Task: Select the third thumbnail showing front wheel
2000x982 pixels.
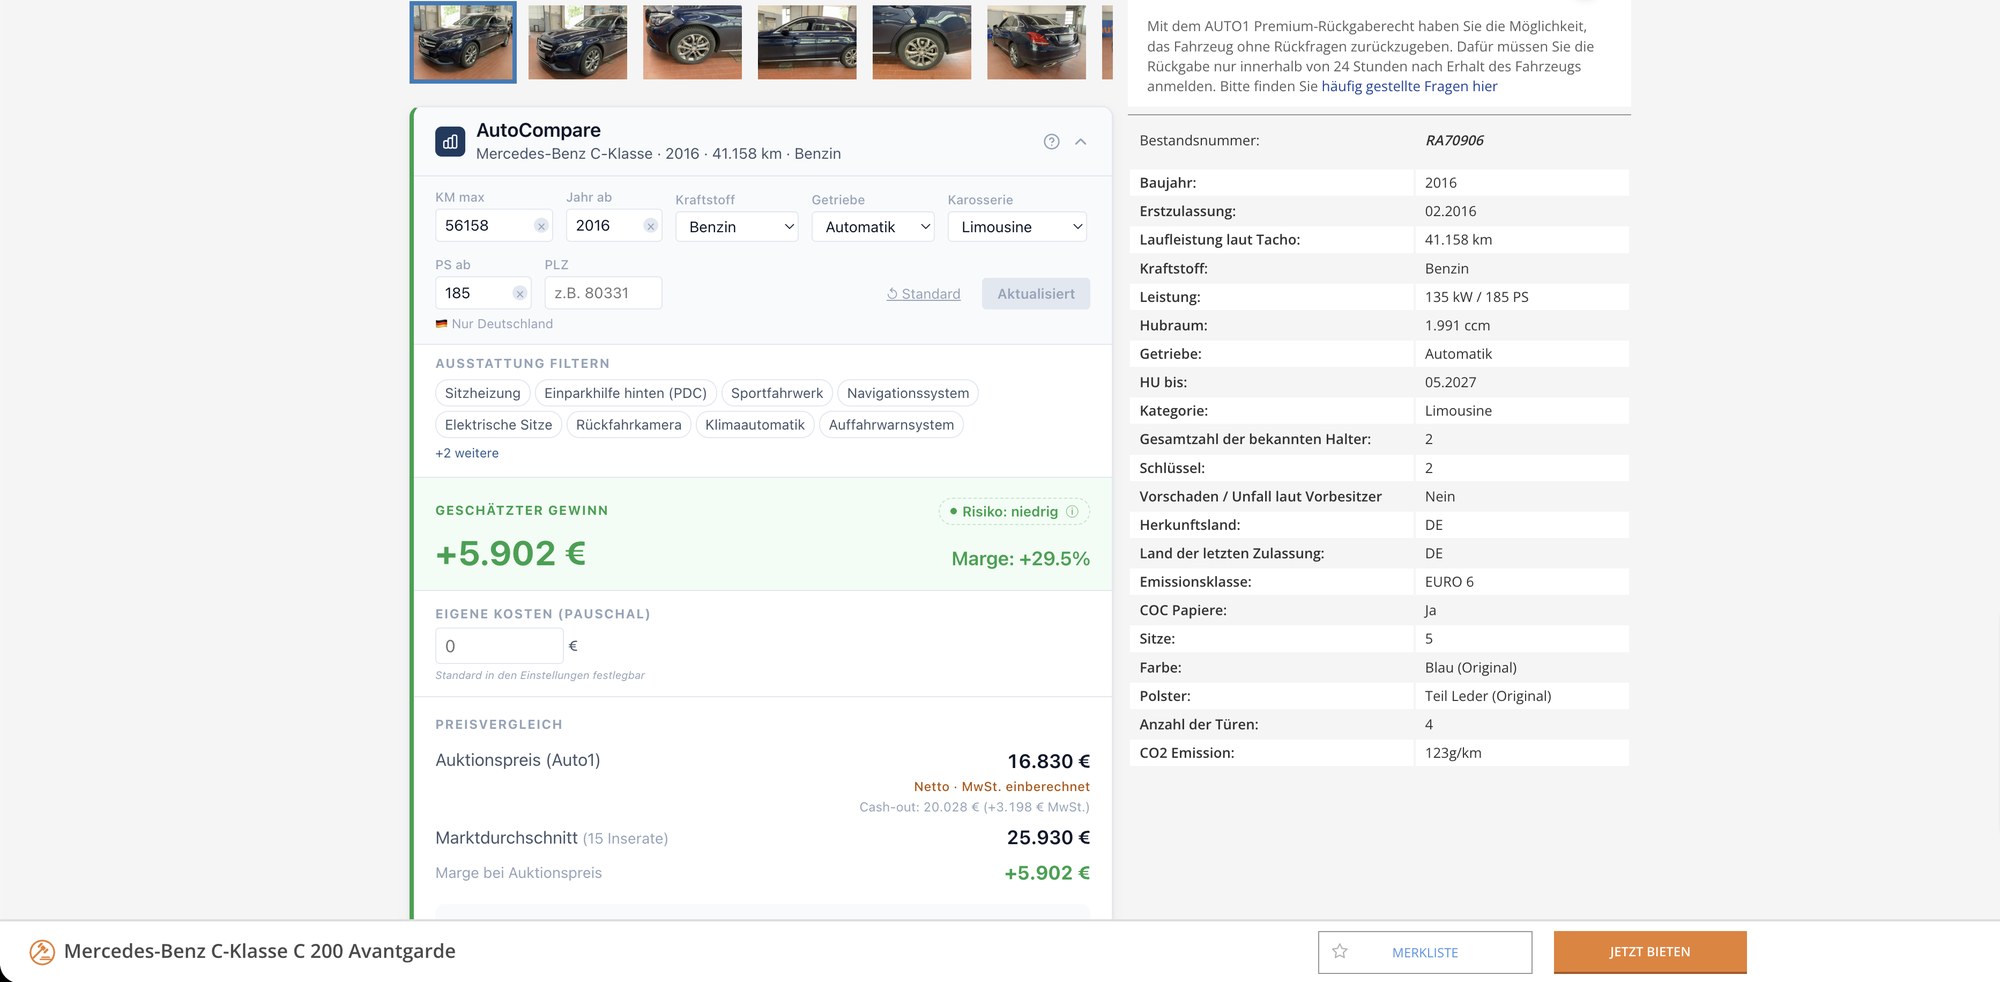Action: [692, 42]
